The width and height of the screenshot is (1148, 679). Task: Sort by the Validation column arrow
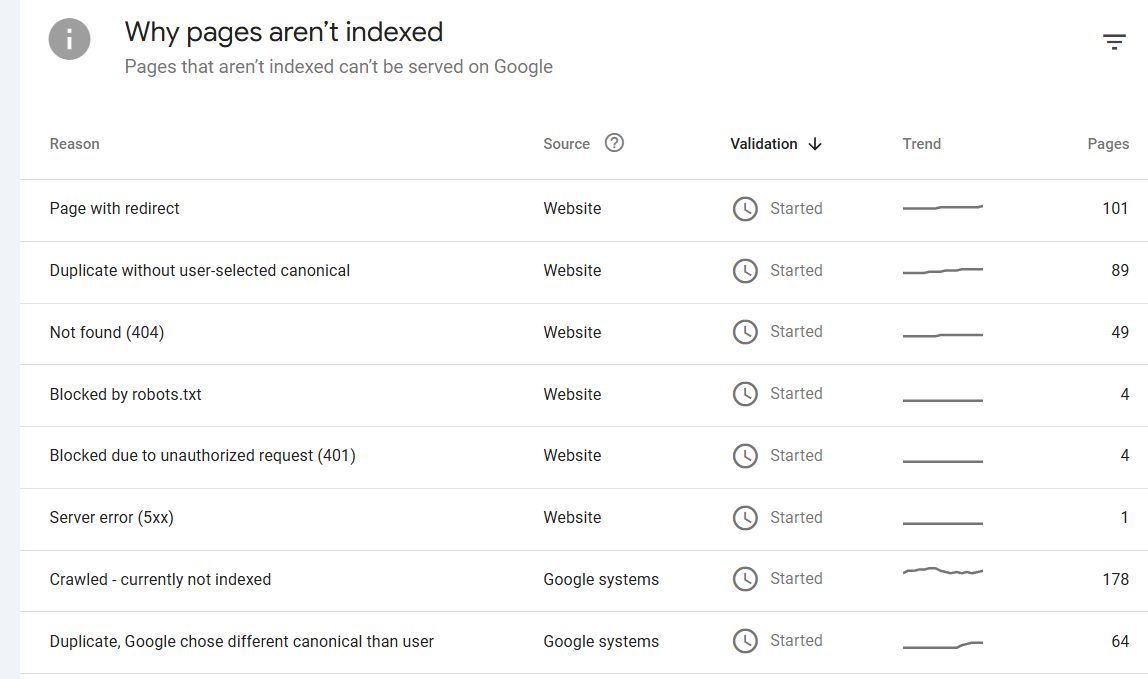(x=815, y=144)
